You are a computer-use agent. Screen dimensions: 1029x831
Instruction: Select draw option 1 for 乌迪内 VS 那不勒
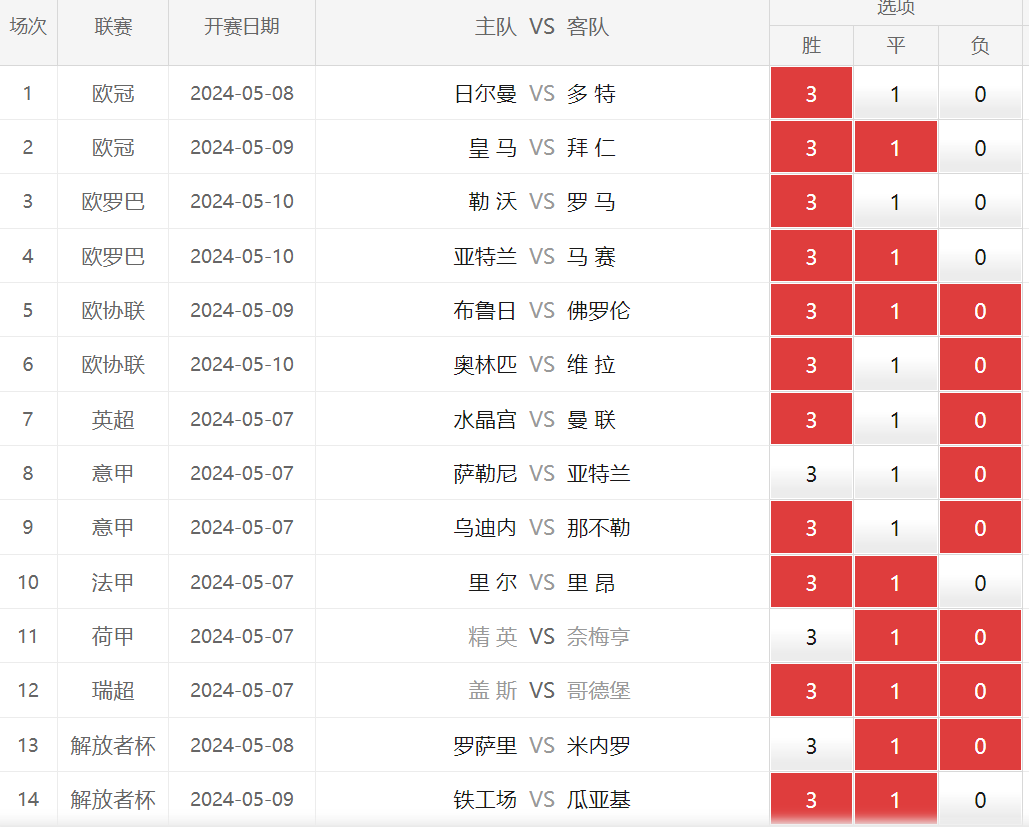895,527
